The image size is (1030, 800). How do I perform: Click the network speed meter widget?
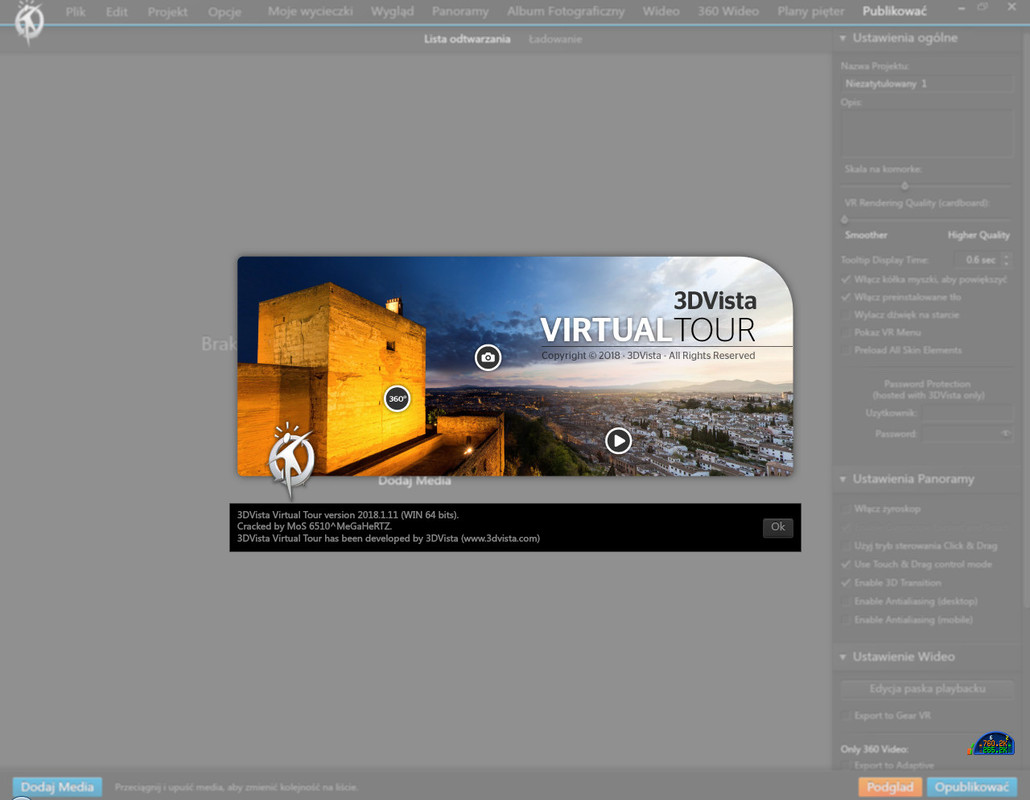pyautogui.click(x=993, y=744)
